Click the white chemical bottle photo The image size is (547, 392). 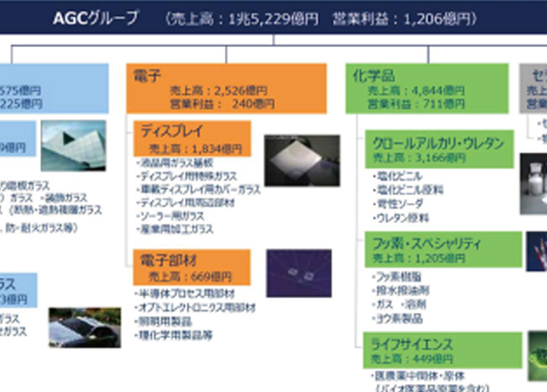533,183
